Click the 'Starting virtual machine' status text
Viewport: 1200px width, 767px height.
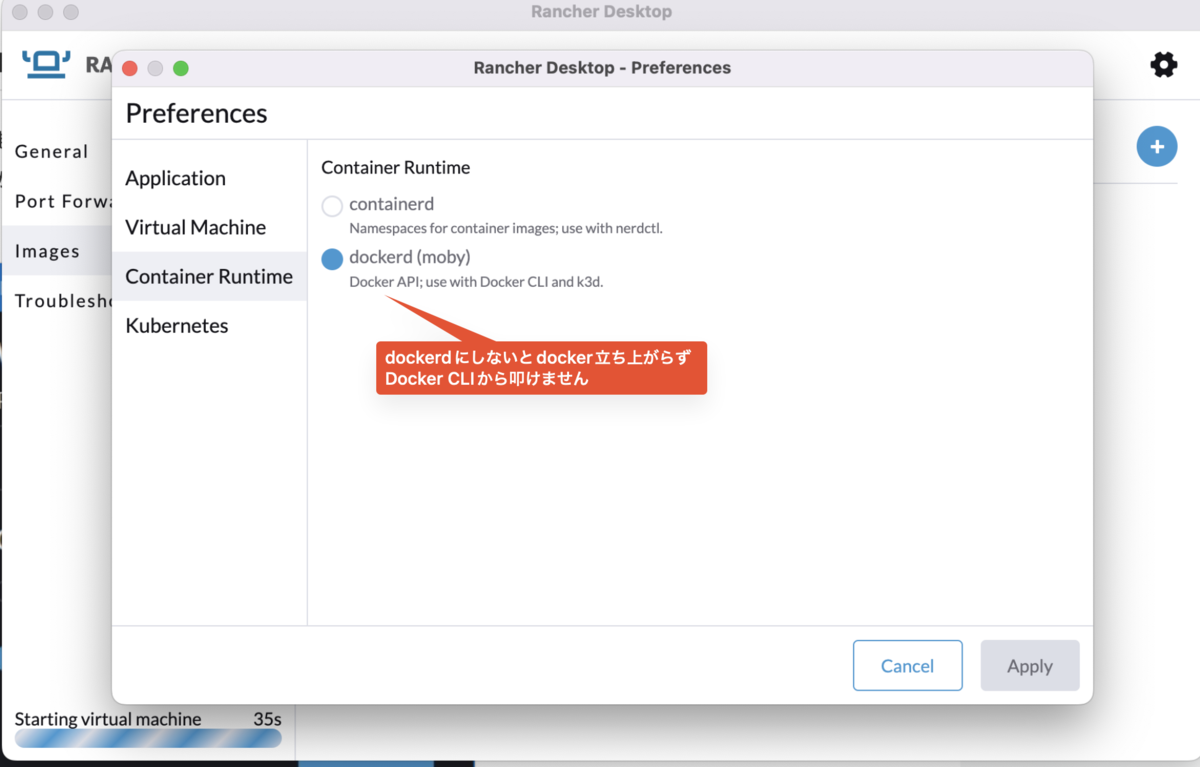[x=108, y=719]
